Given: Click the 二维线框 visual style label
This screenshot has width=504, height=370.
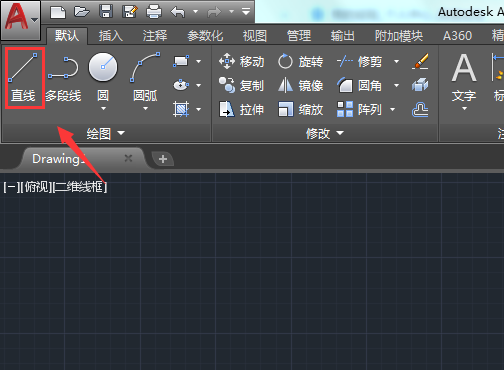Looking at the screenshot, I should coord(80,187).
